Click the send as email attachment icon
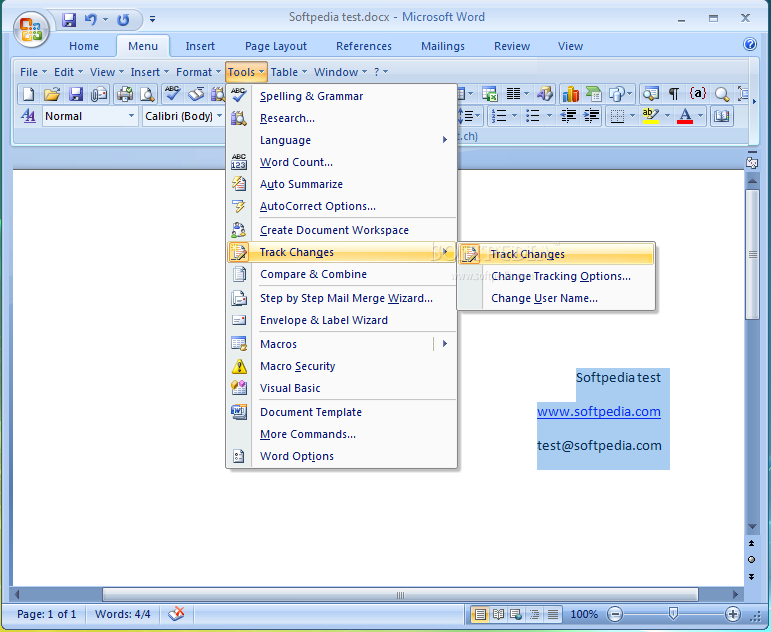 pyautogui.click(x=99, y=93)
